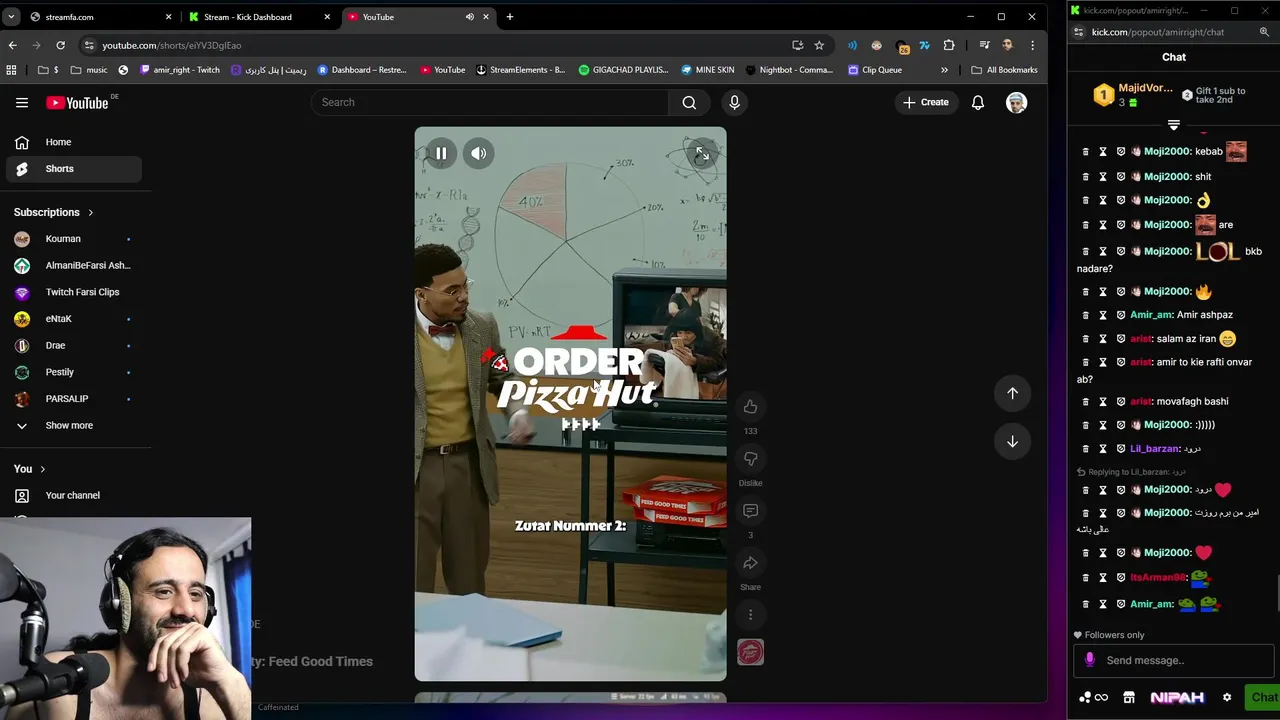
Task: Open the Clip Queue bookmark
Action: 875,70
